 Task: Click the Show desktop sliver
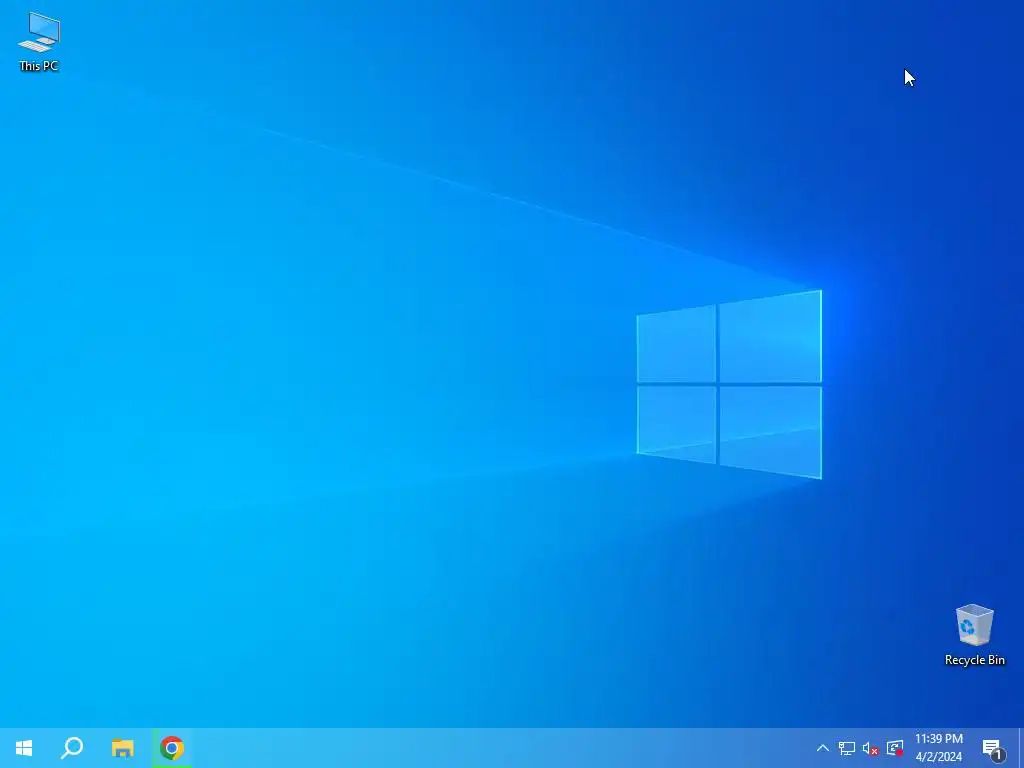click(x=1021, y=748)
